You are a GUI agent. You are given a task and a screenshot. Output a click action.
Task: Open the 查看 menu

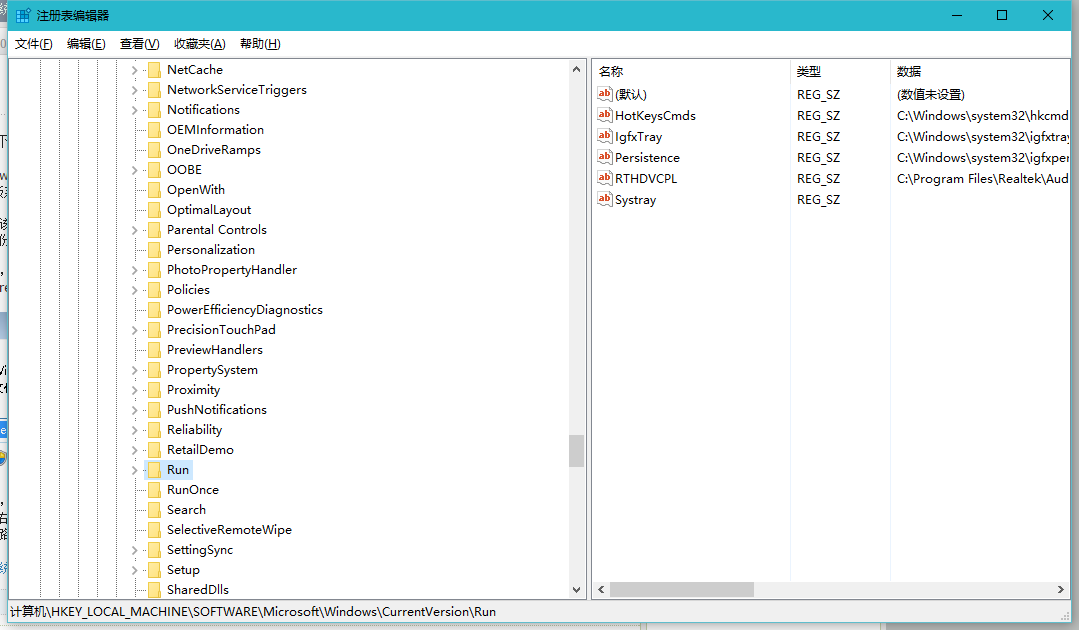(139, 44)
